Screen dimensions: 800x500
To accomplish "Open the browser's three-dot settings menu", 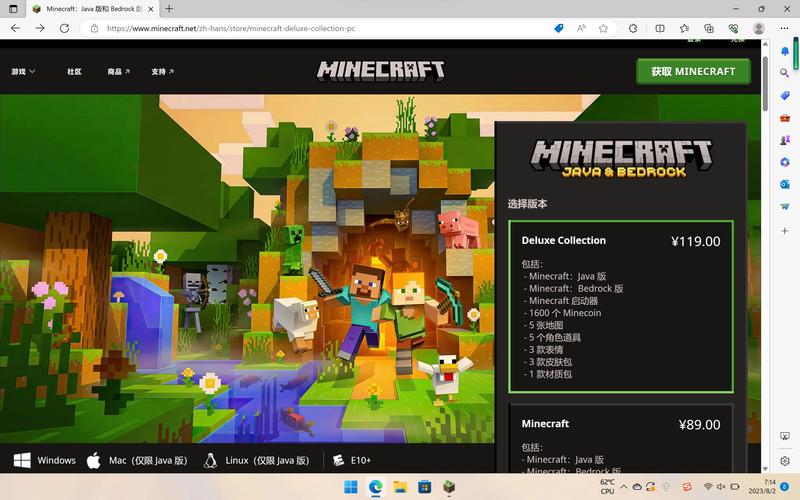I will (785, 28).
